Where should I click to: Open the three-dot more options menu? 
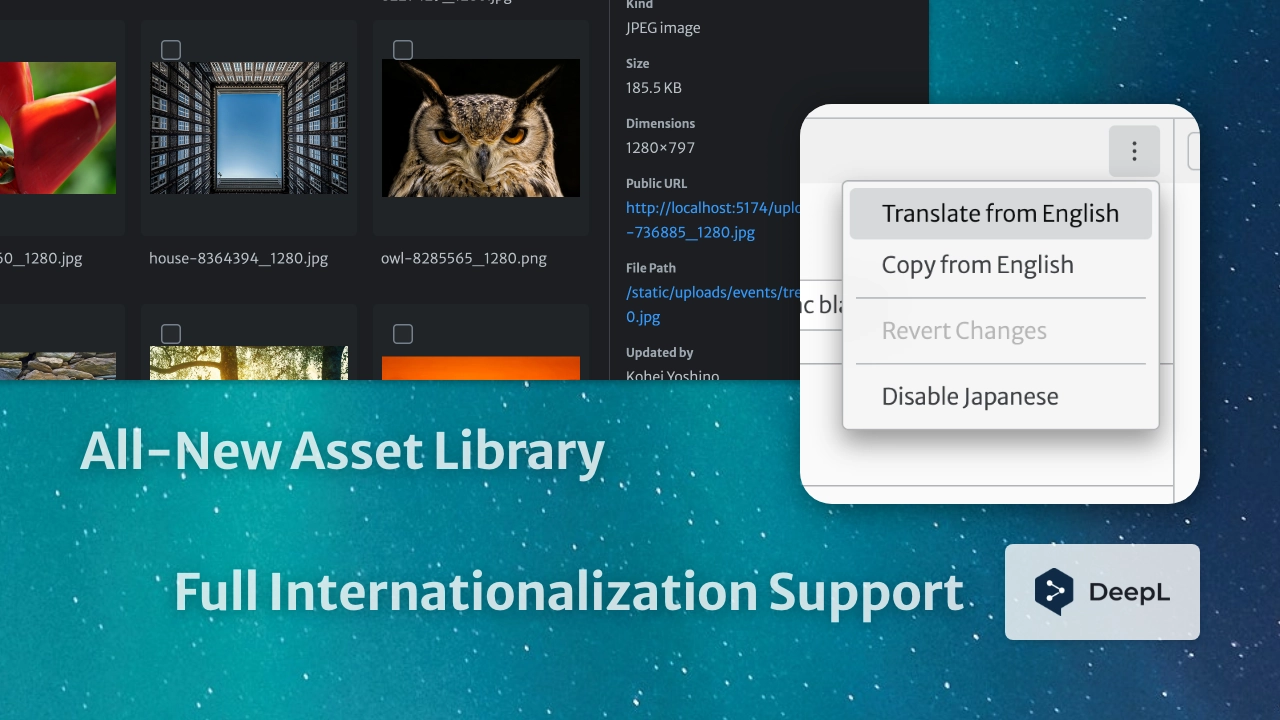[1133, 151]
